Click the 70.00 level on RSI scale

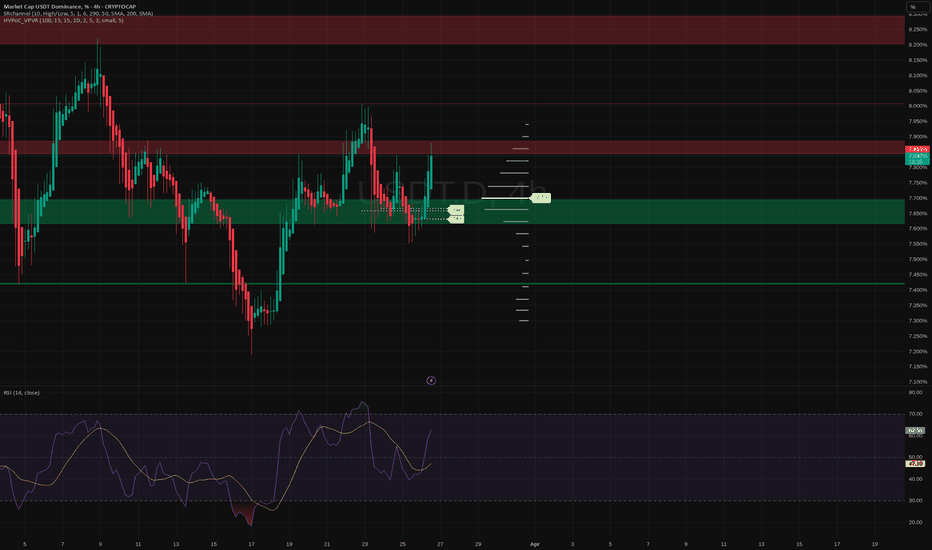point(915,414)
